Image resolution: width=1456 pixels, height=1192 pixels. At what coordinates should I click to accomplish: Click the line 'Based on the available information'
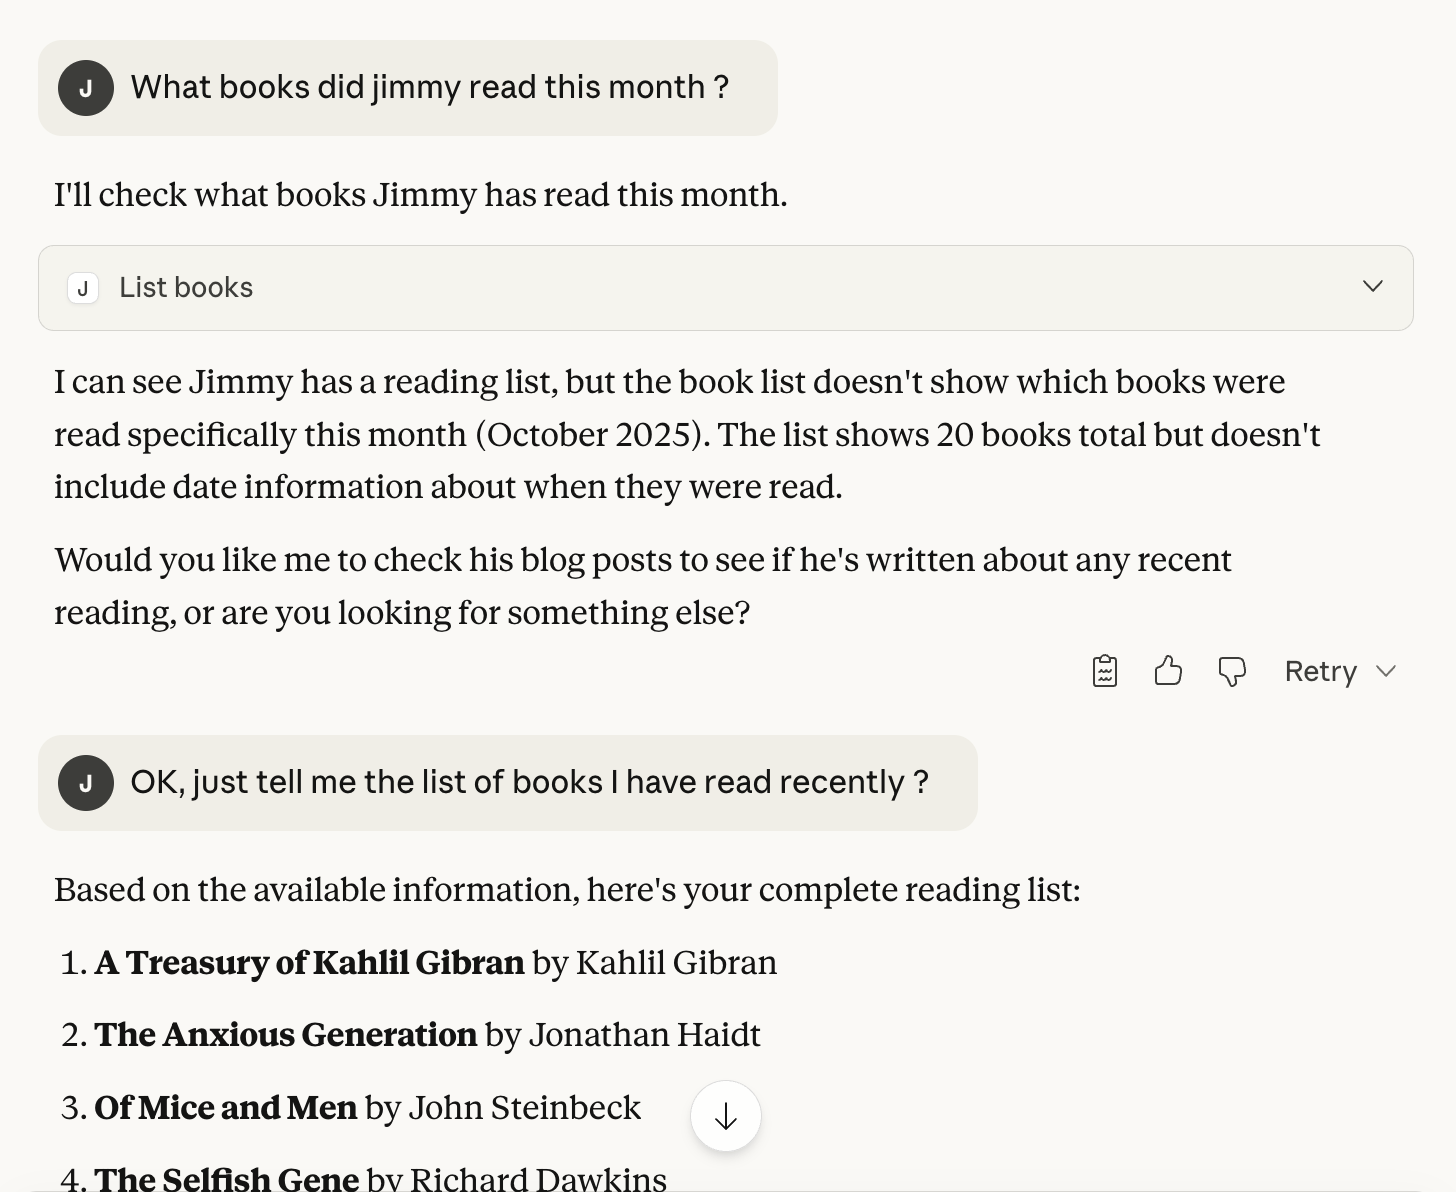tap(567, 890)
